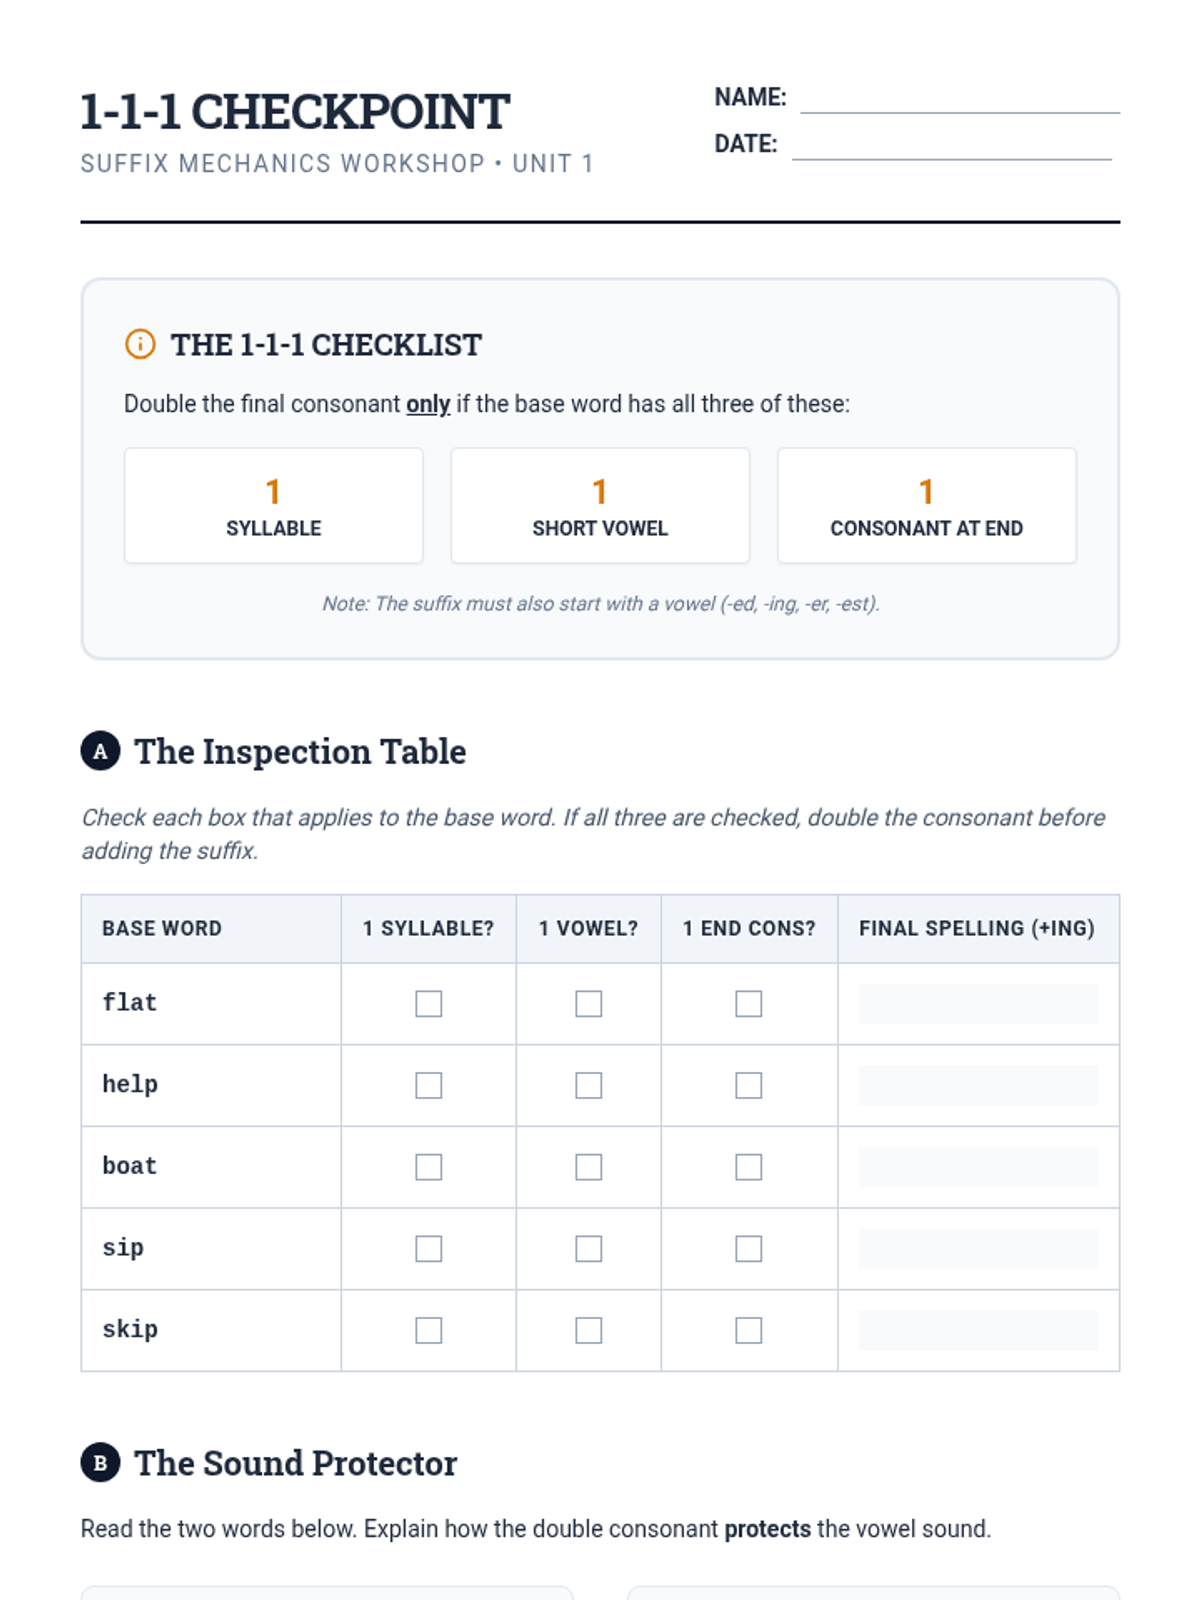Click the info icon beside Checklist heading

click(x=140, y=344)
